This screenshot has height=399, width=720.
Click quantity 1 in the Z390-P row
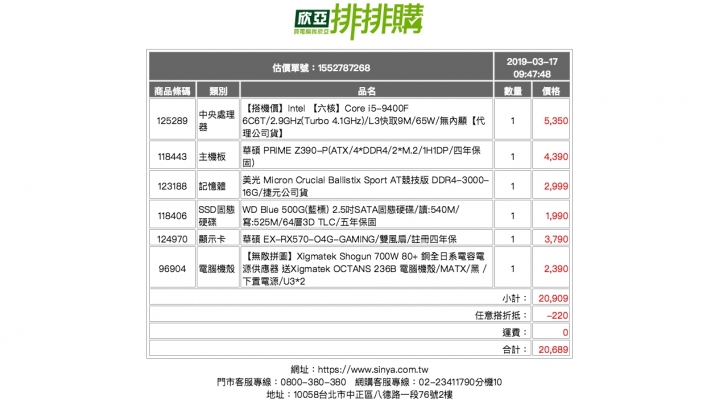512,157
